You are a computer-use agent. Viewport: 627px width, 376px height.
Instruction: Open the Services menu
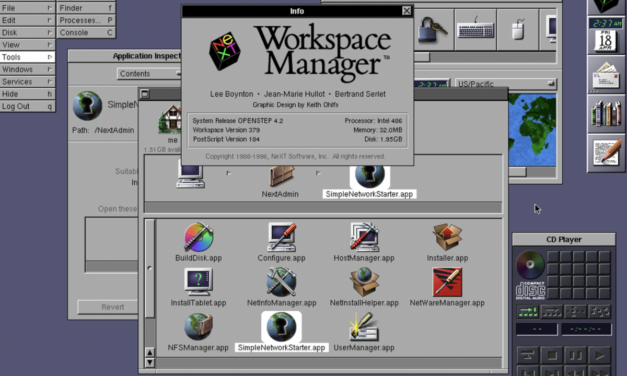(27, 82)
